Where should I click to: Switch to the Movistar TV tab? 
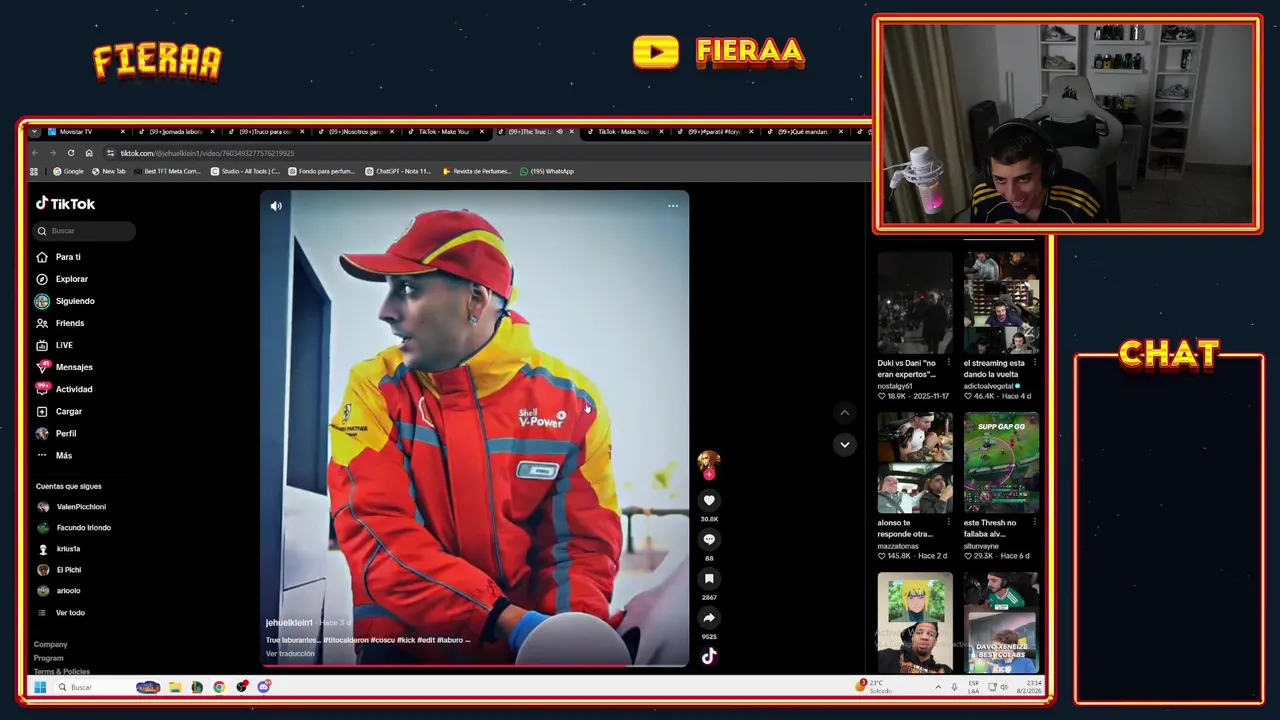84,132
